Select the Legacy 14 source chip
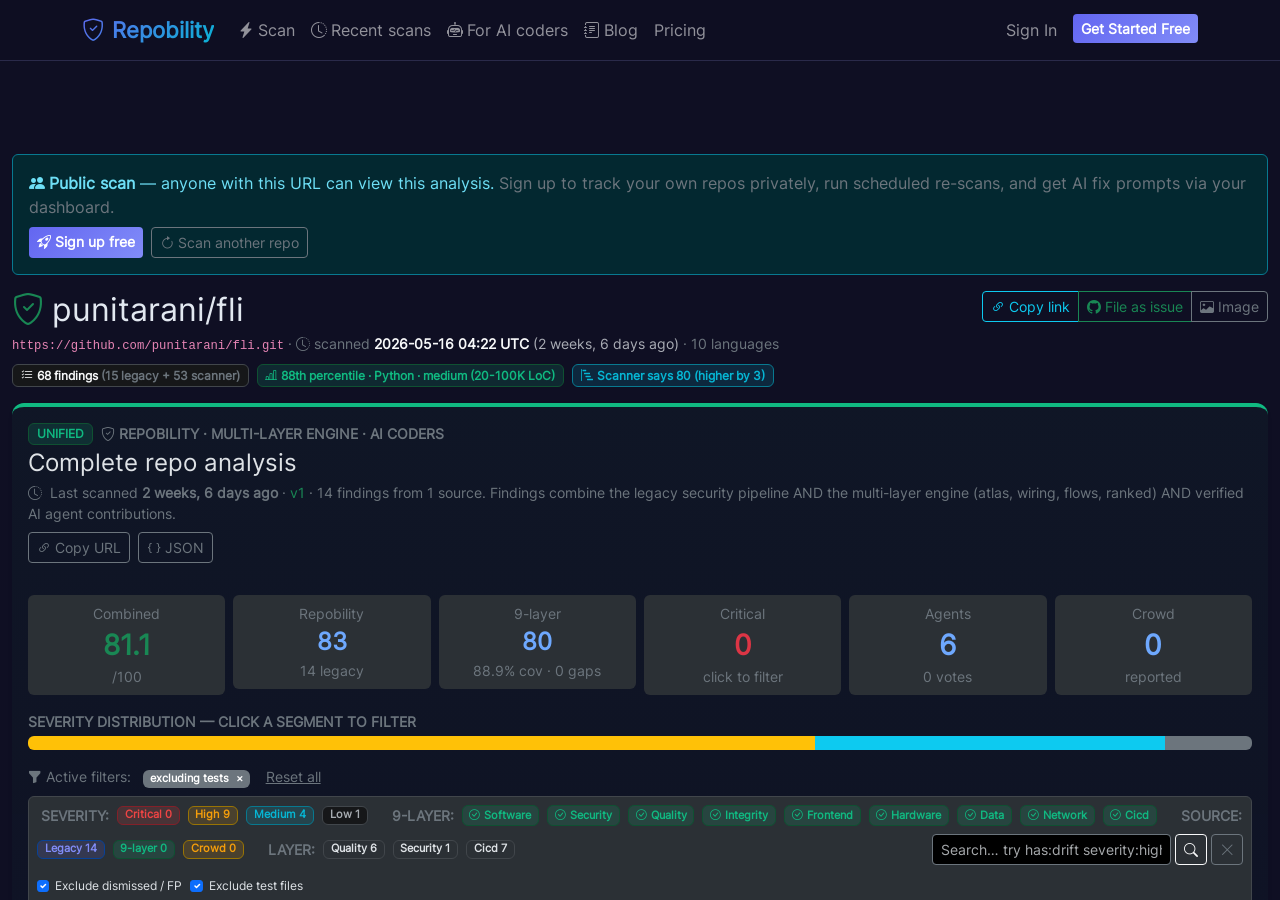Viewport: 1280px width, 900px height. [71, 849]
